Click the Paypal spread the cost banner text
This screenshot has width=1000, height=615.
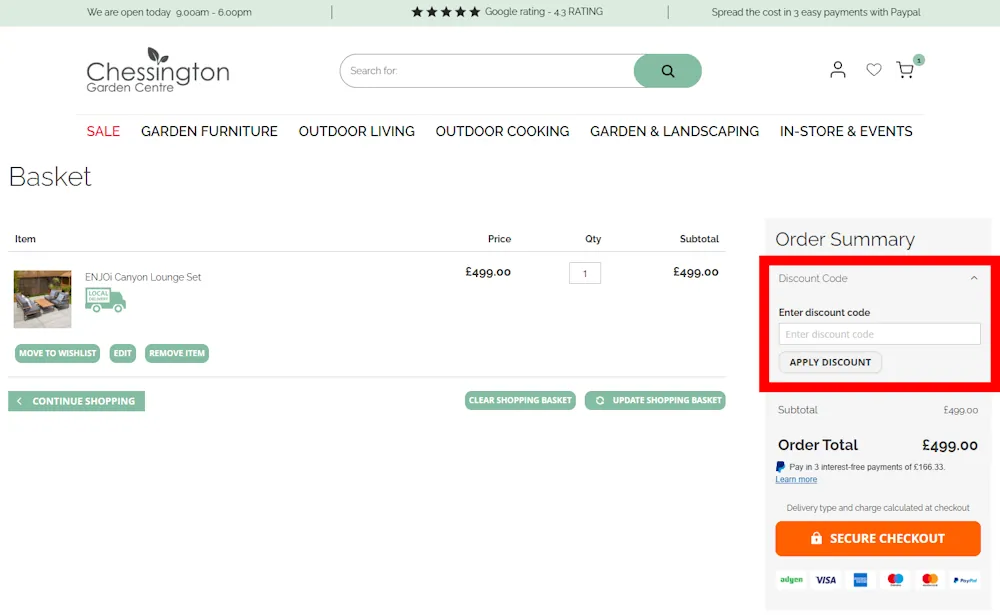[816, 12]
